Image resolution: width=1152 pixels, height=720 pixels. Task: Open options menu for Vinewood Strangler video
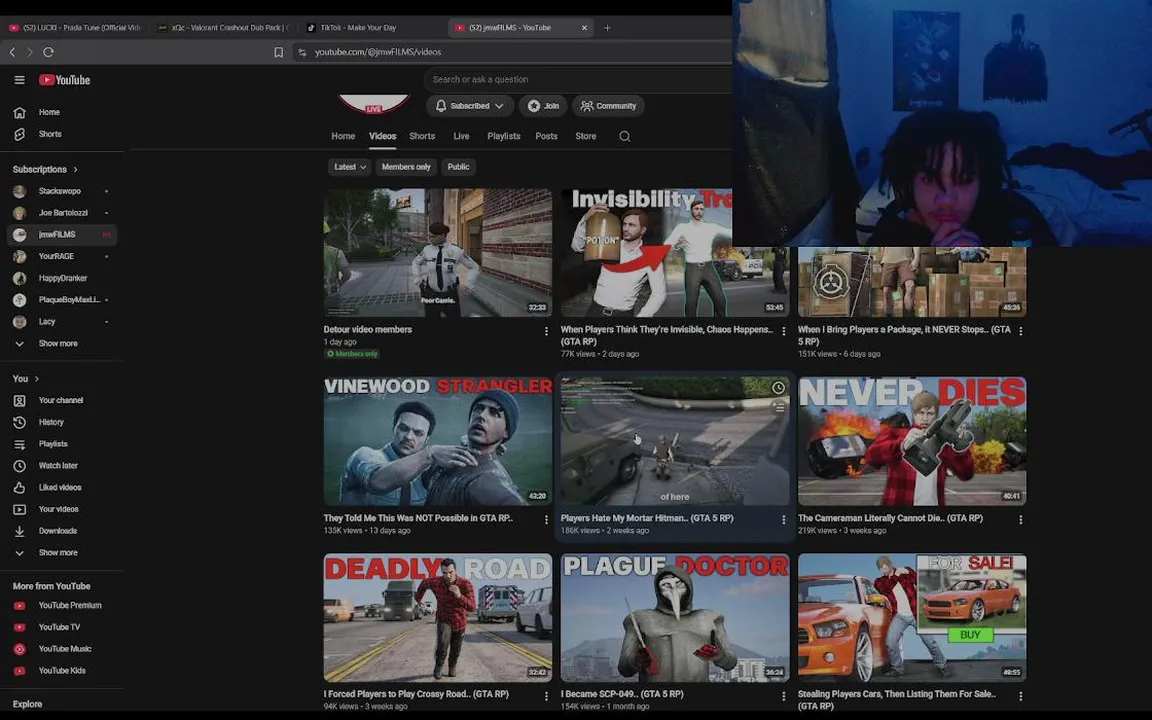[x=546, y=519]
